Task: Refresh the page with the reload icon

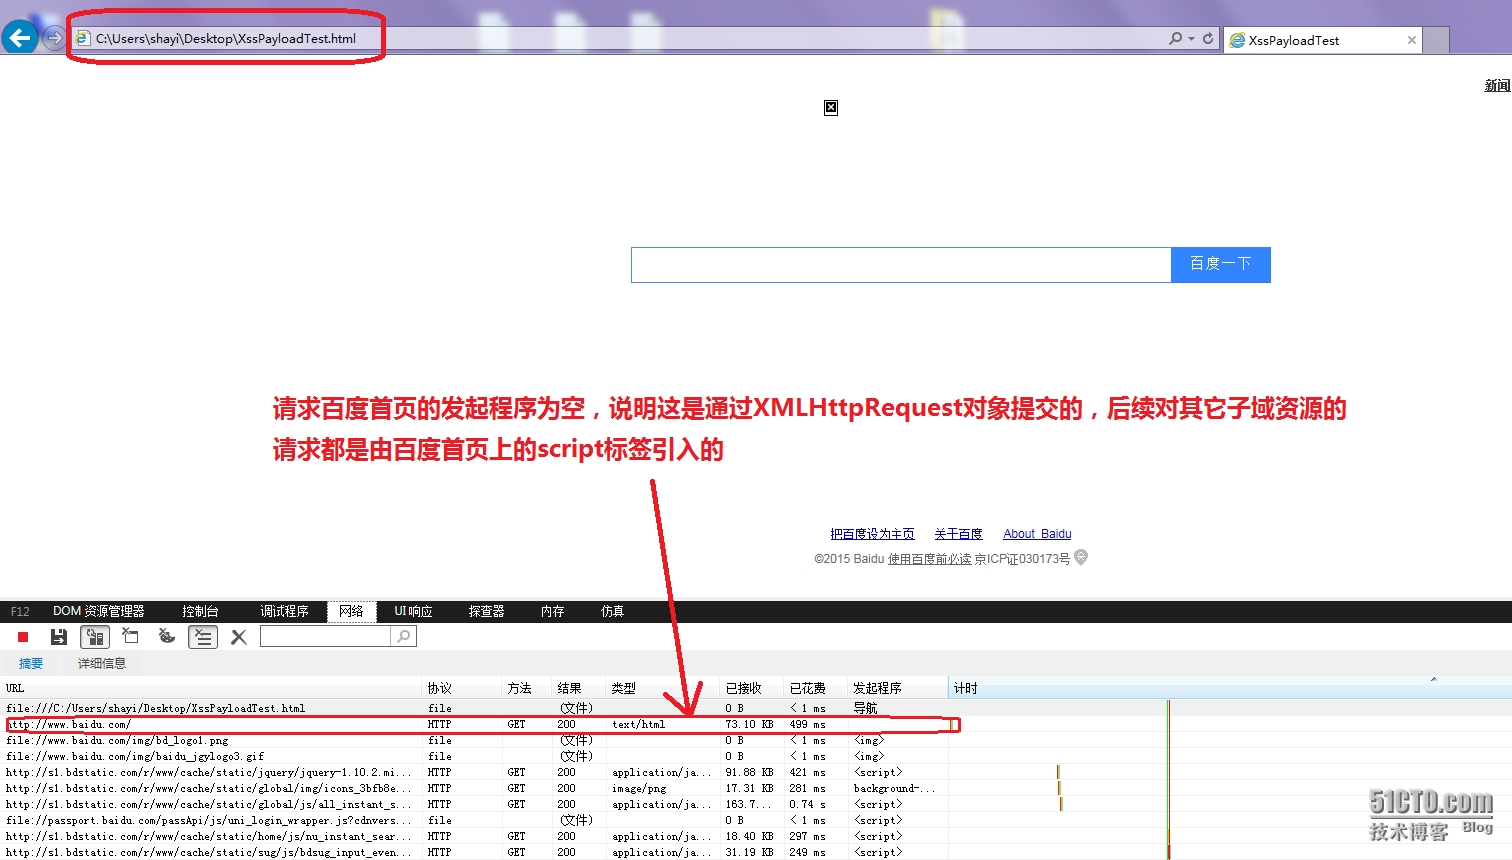Action: pyautogui.click(x=1208, y=38)
